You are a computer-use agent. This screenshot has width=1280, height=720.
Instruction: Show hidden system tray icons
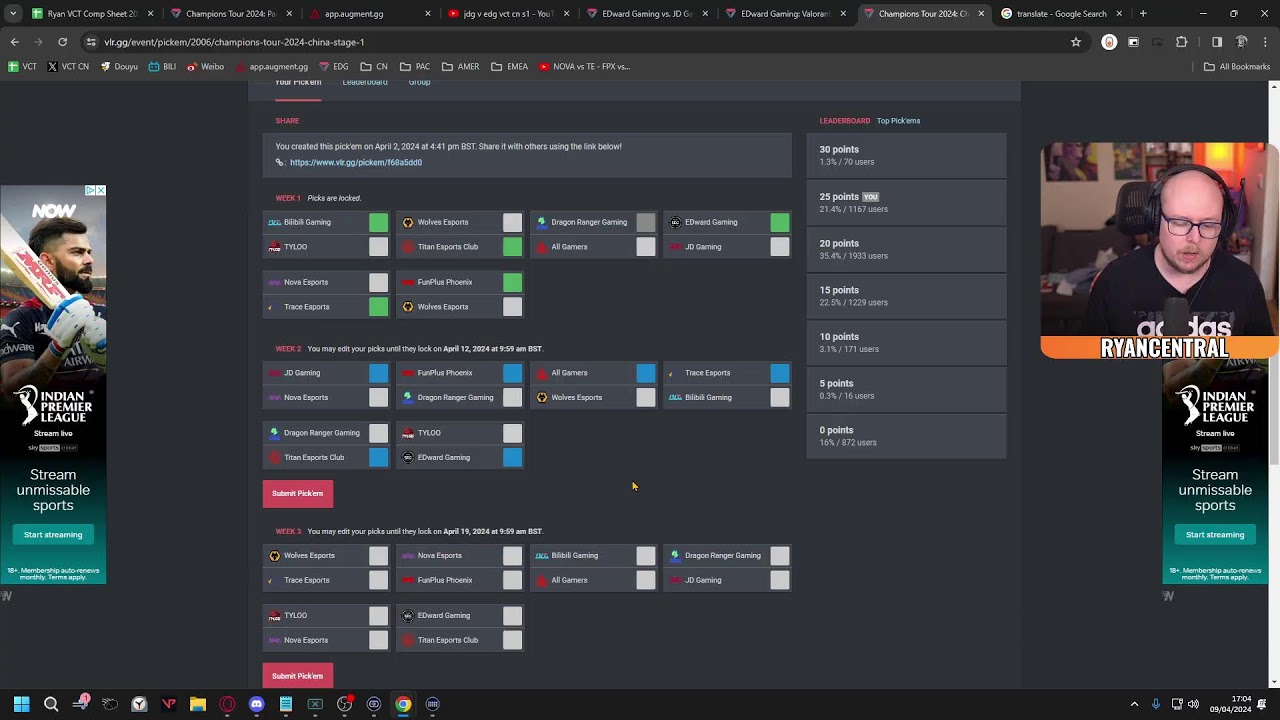tap(1134, 704)
